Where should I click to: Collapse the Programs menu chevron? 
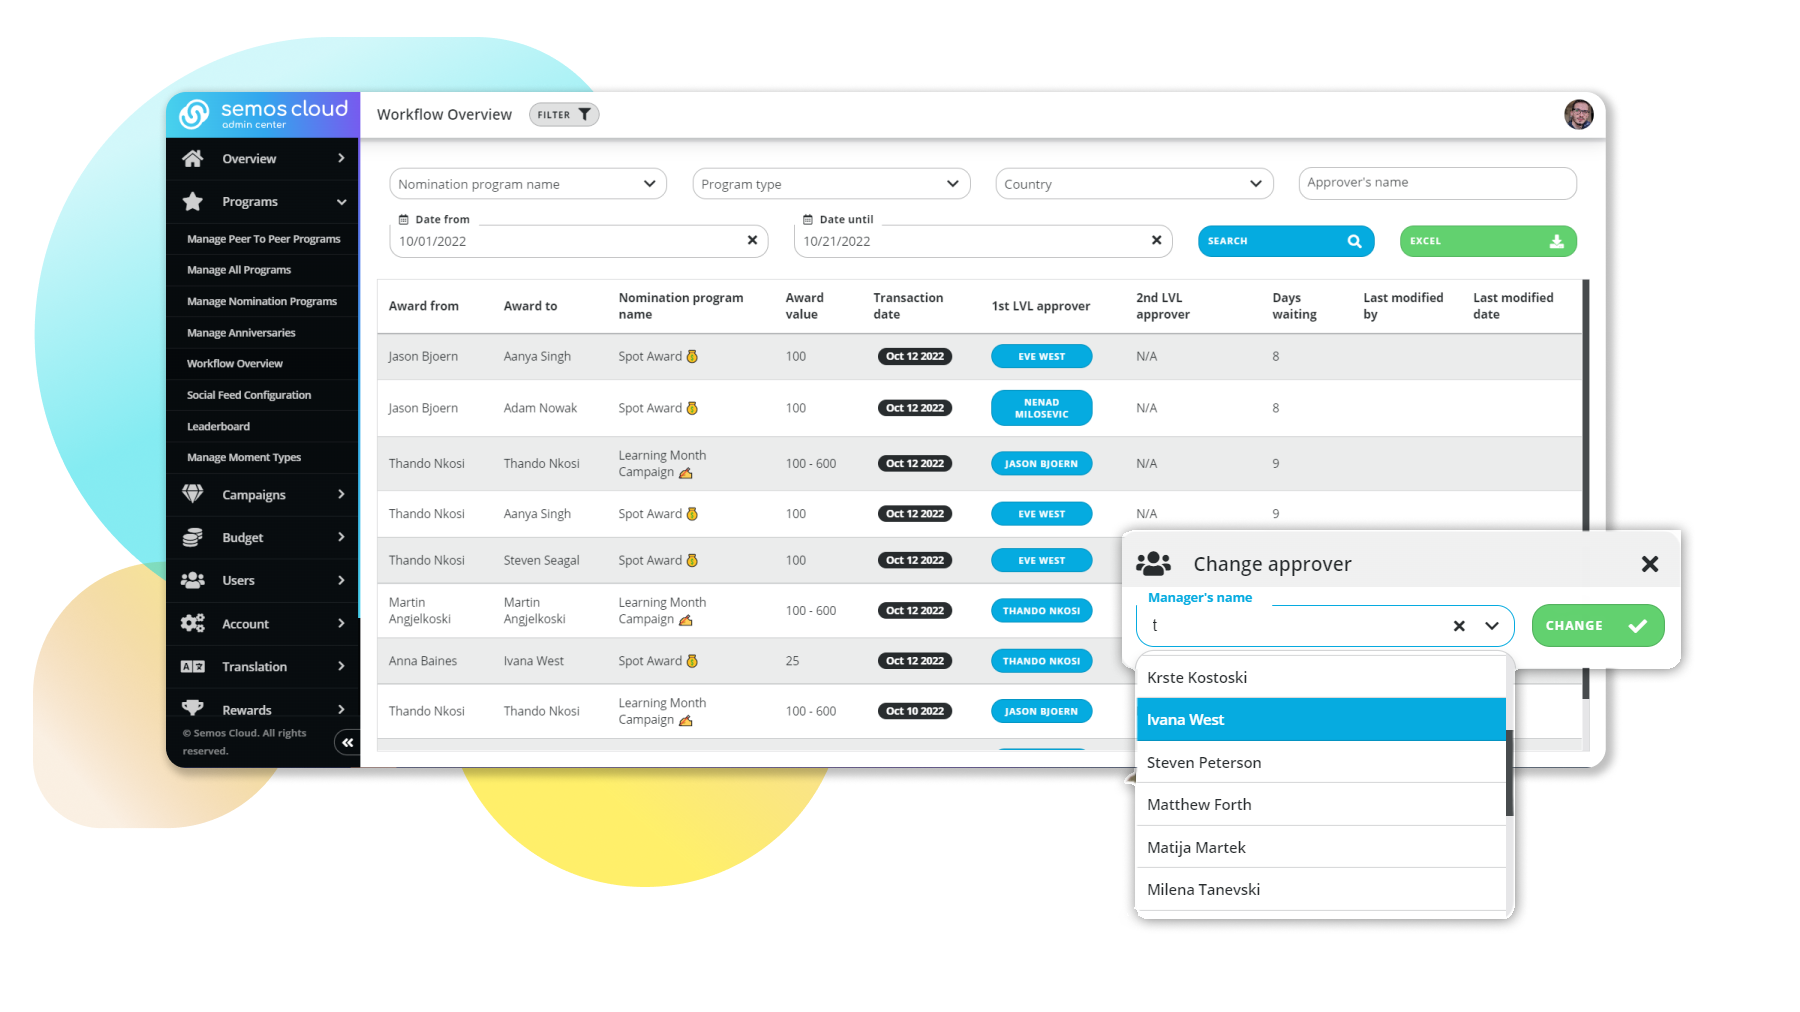click(x=341, y=202)
